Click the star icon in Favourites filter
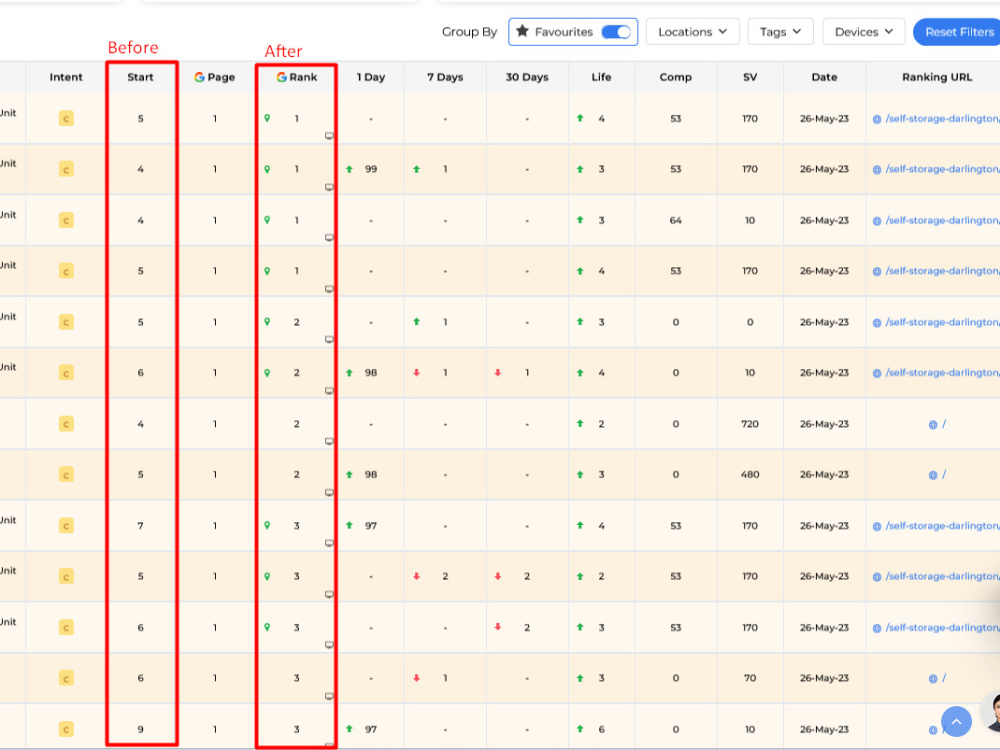 click(x=522, y=31)
